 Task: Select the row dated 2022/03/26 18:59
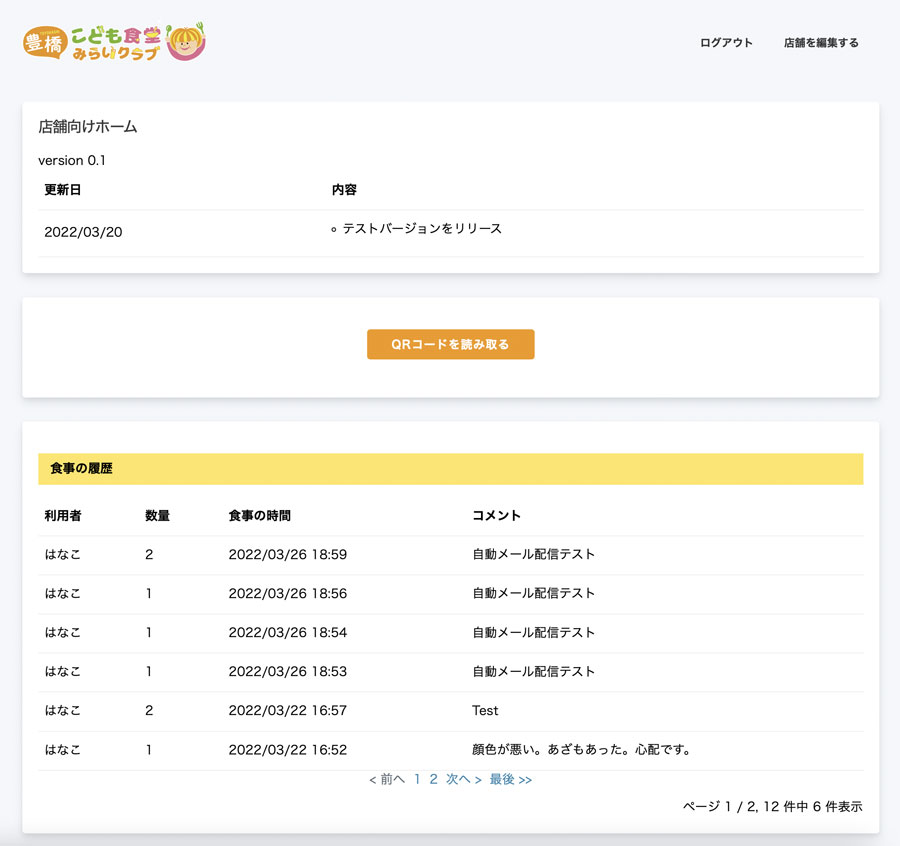click(x=287, y=554)
